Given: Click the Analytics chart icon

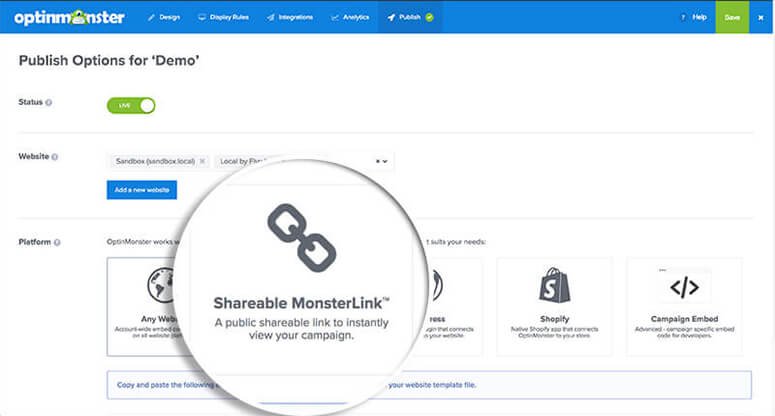Looking at the screenshot, I should point(335,17).
